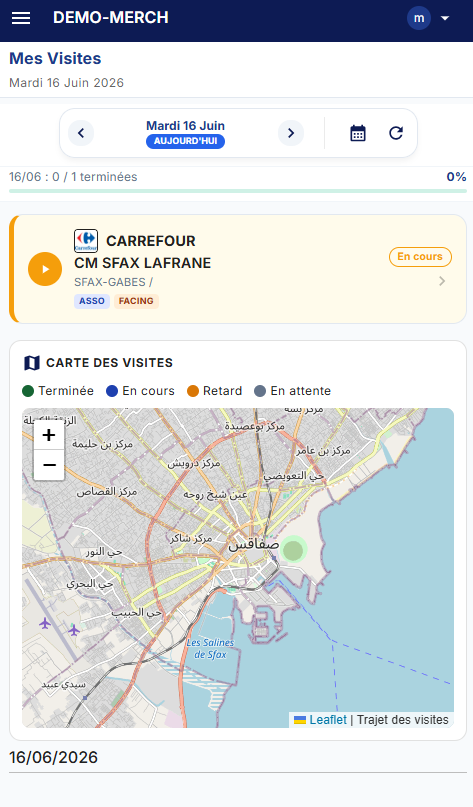Click the En attente grey legend dot
This screenshot has height=807, width=473.
[x=260, y=391]
